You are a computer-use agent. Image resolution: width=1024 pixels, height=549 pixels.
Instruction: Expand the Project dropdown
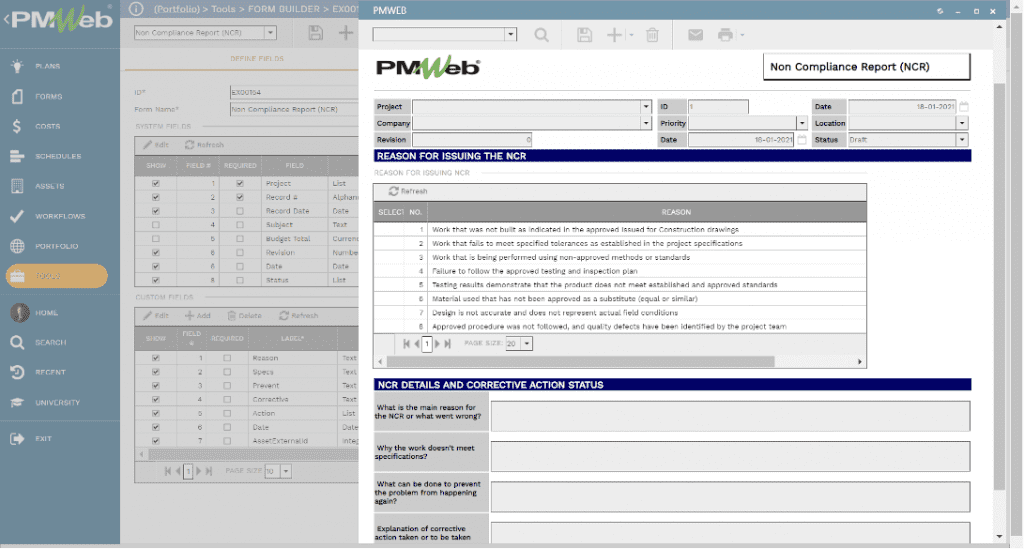pyautogui.click(x=645, y=106)
